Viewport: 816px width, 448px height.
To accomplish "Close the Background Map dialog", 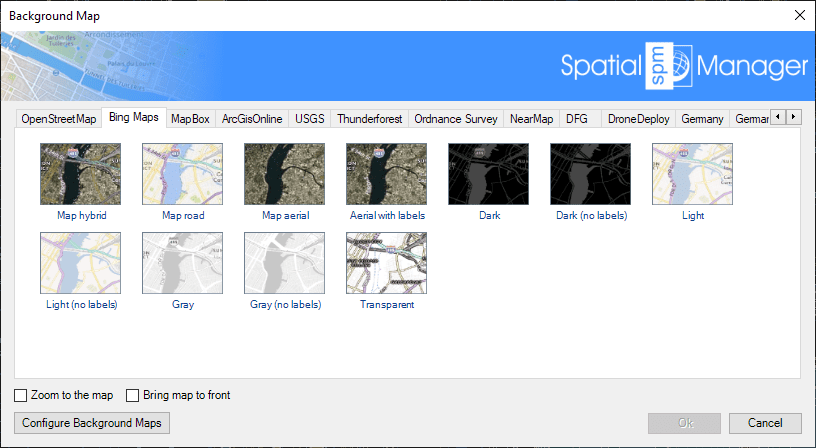I will point(800,15).
